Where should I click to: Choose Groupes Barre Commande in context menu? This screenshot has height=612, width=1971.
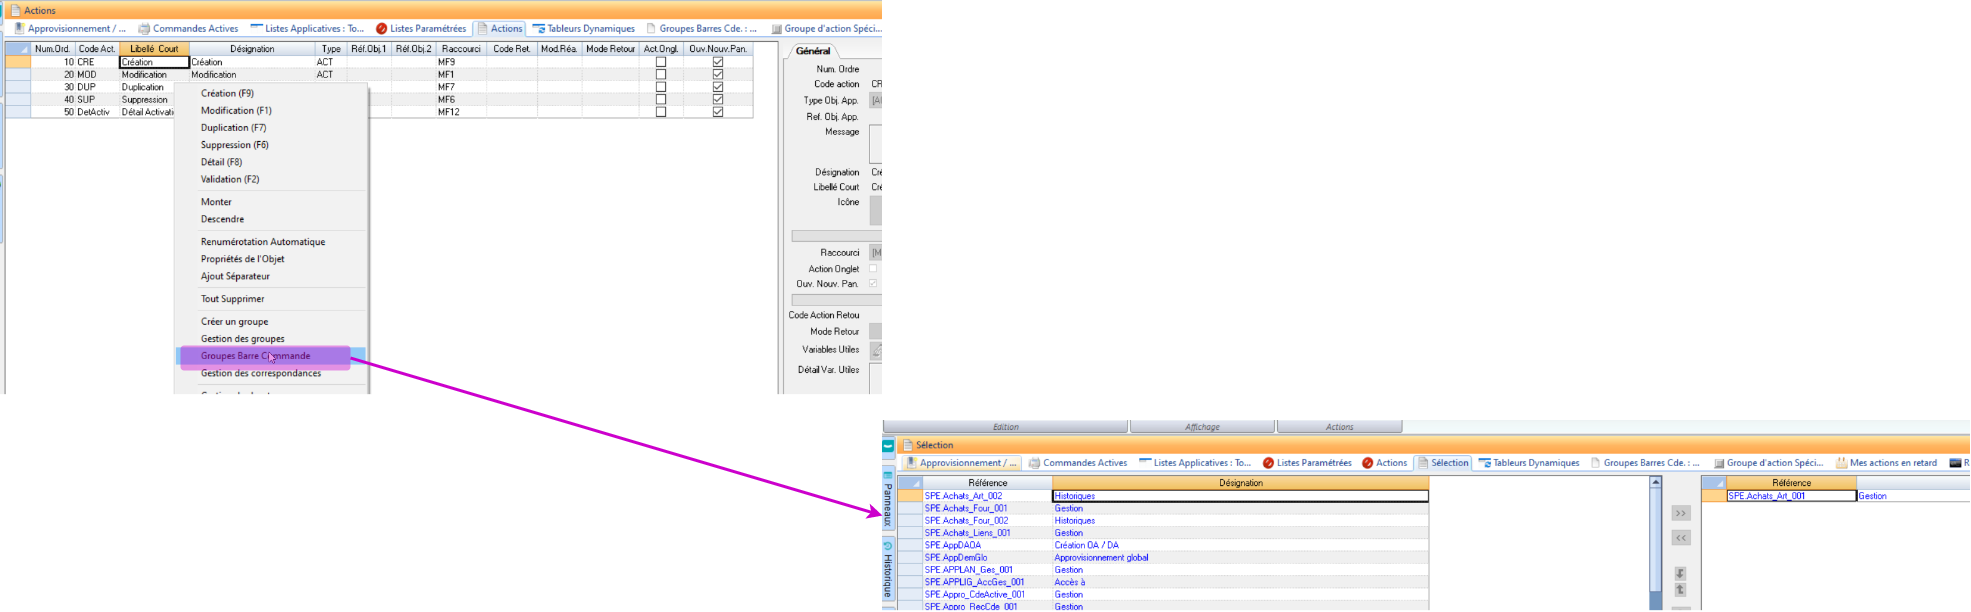click(255, 356)
